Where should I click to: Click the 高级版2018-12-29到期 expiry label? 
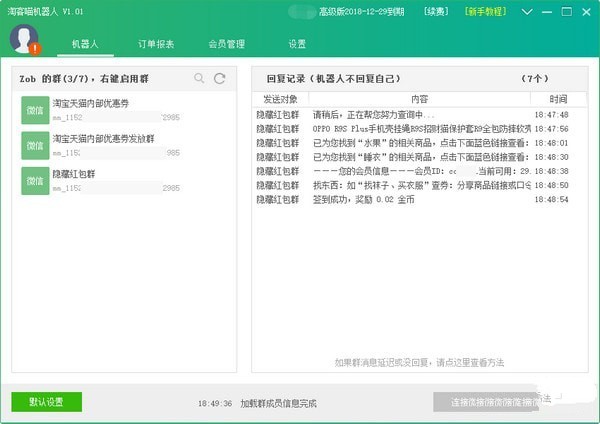pyautogui.click(x=362, y=12)
